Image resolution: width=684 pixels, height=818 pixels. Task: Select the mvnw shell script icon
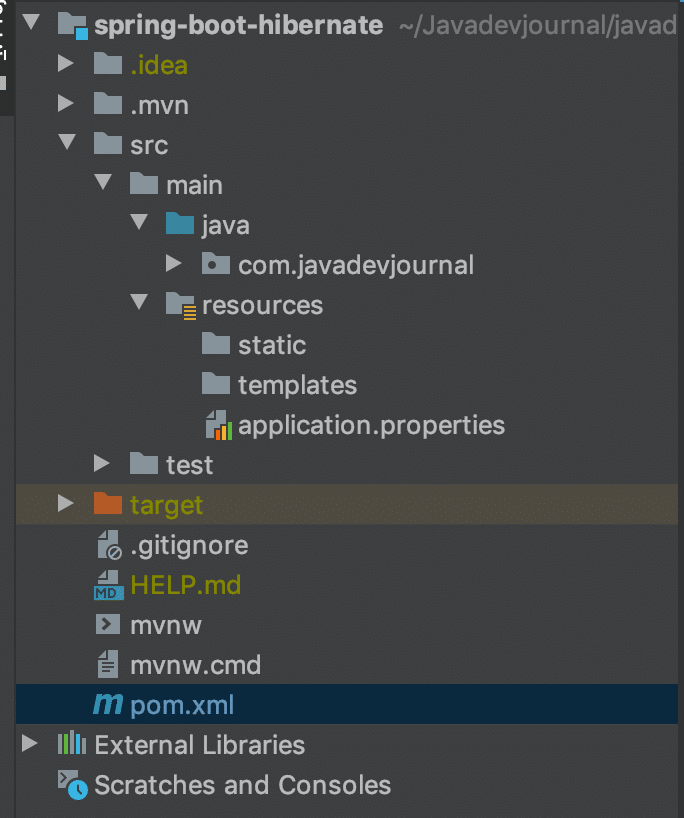tap(107, 624)
